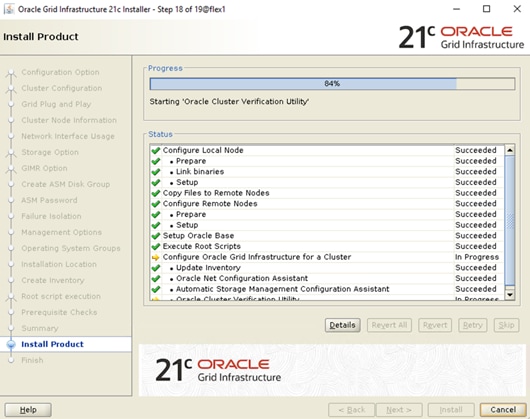Click 'Setup Oracle Base' row text
Screen dimensions: 530x419
pos(198,236)
